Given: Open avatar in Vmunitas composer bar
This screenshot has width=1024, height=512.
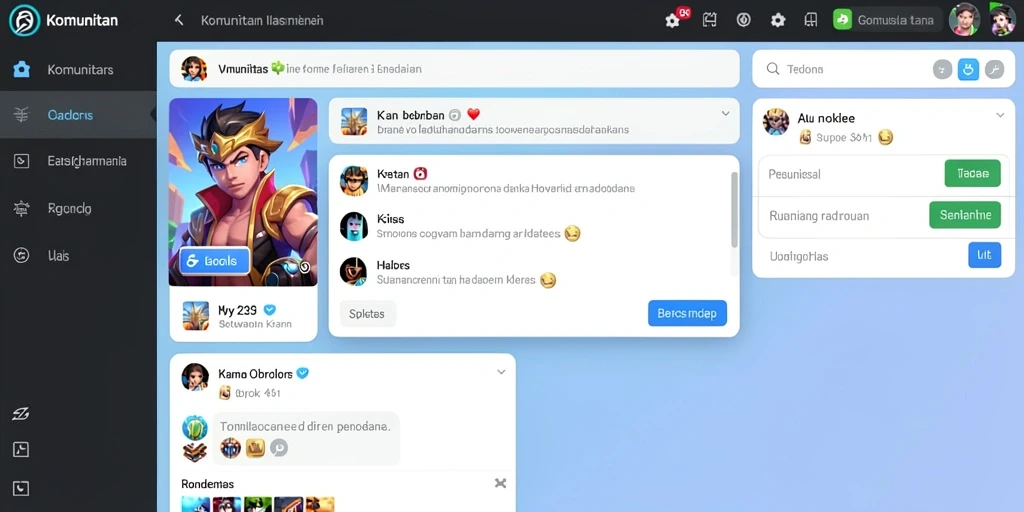Looking at the screenshot, I should click(x=194, y=69).
